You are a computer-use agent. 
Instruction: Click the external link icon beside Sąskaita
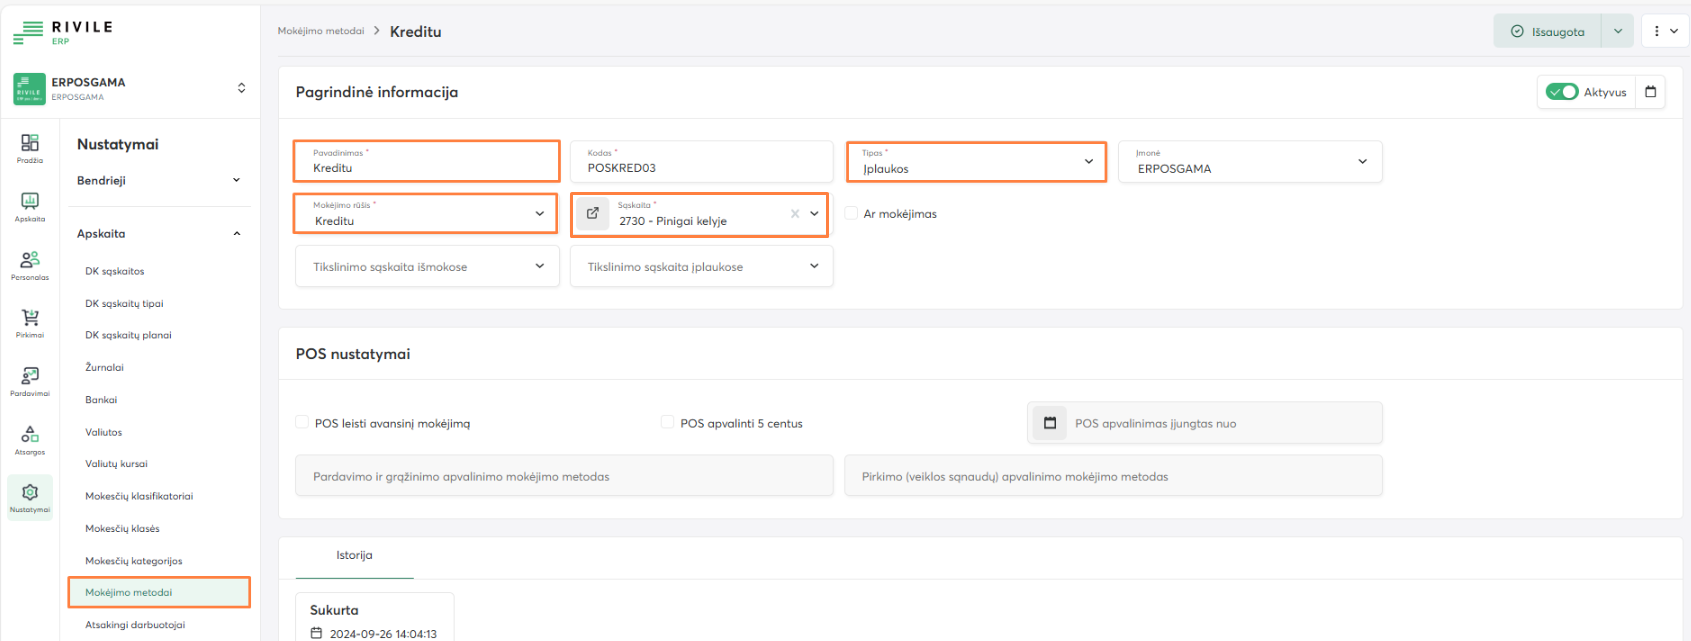coord(593,213)
